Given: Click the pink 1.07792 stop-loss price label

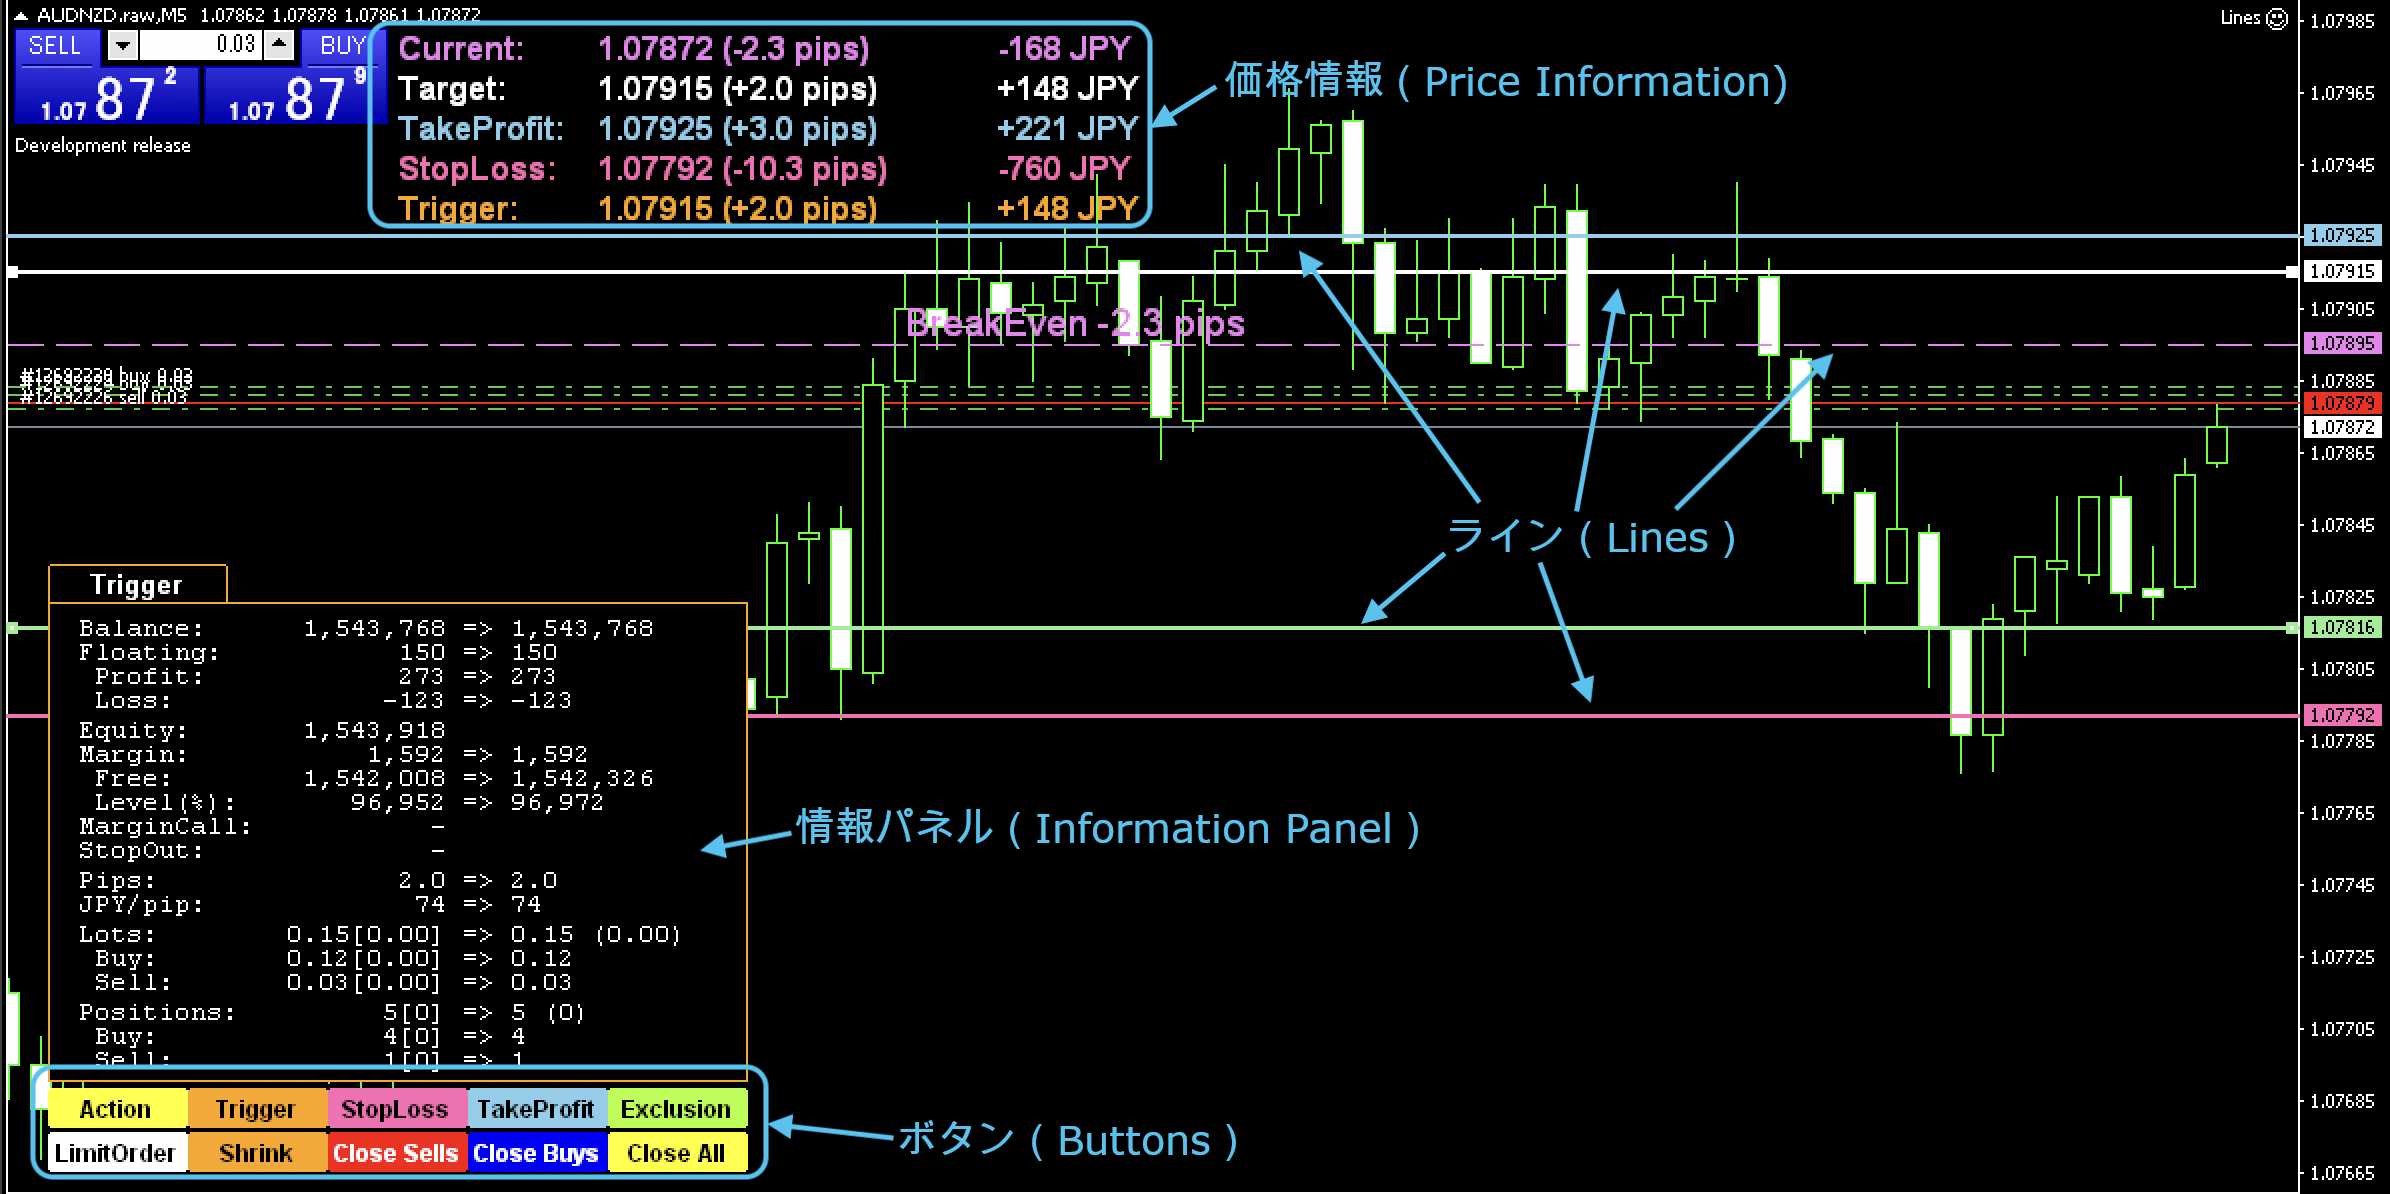Looking at the screenshot, I should pyautogui.click(x=2342, y=715).
